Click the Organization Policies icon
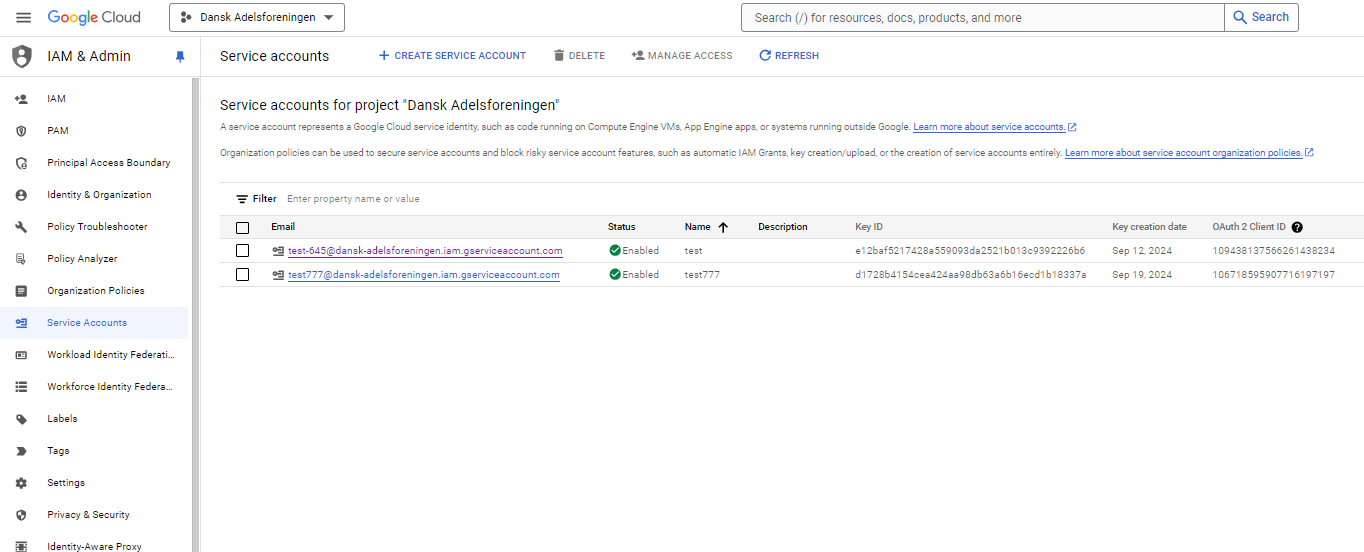The width and height of the screenshot is (1364, 552). tap(21, 291)
